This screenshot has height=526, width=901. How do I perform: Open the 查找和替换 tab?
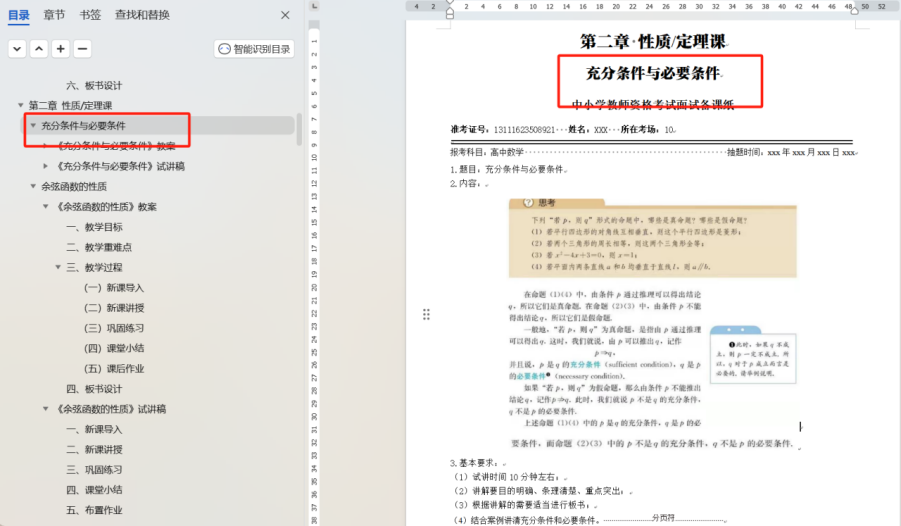(142, 15)
